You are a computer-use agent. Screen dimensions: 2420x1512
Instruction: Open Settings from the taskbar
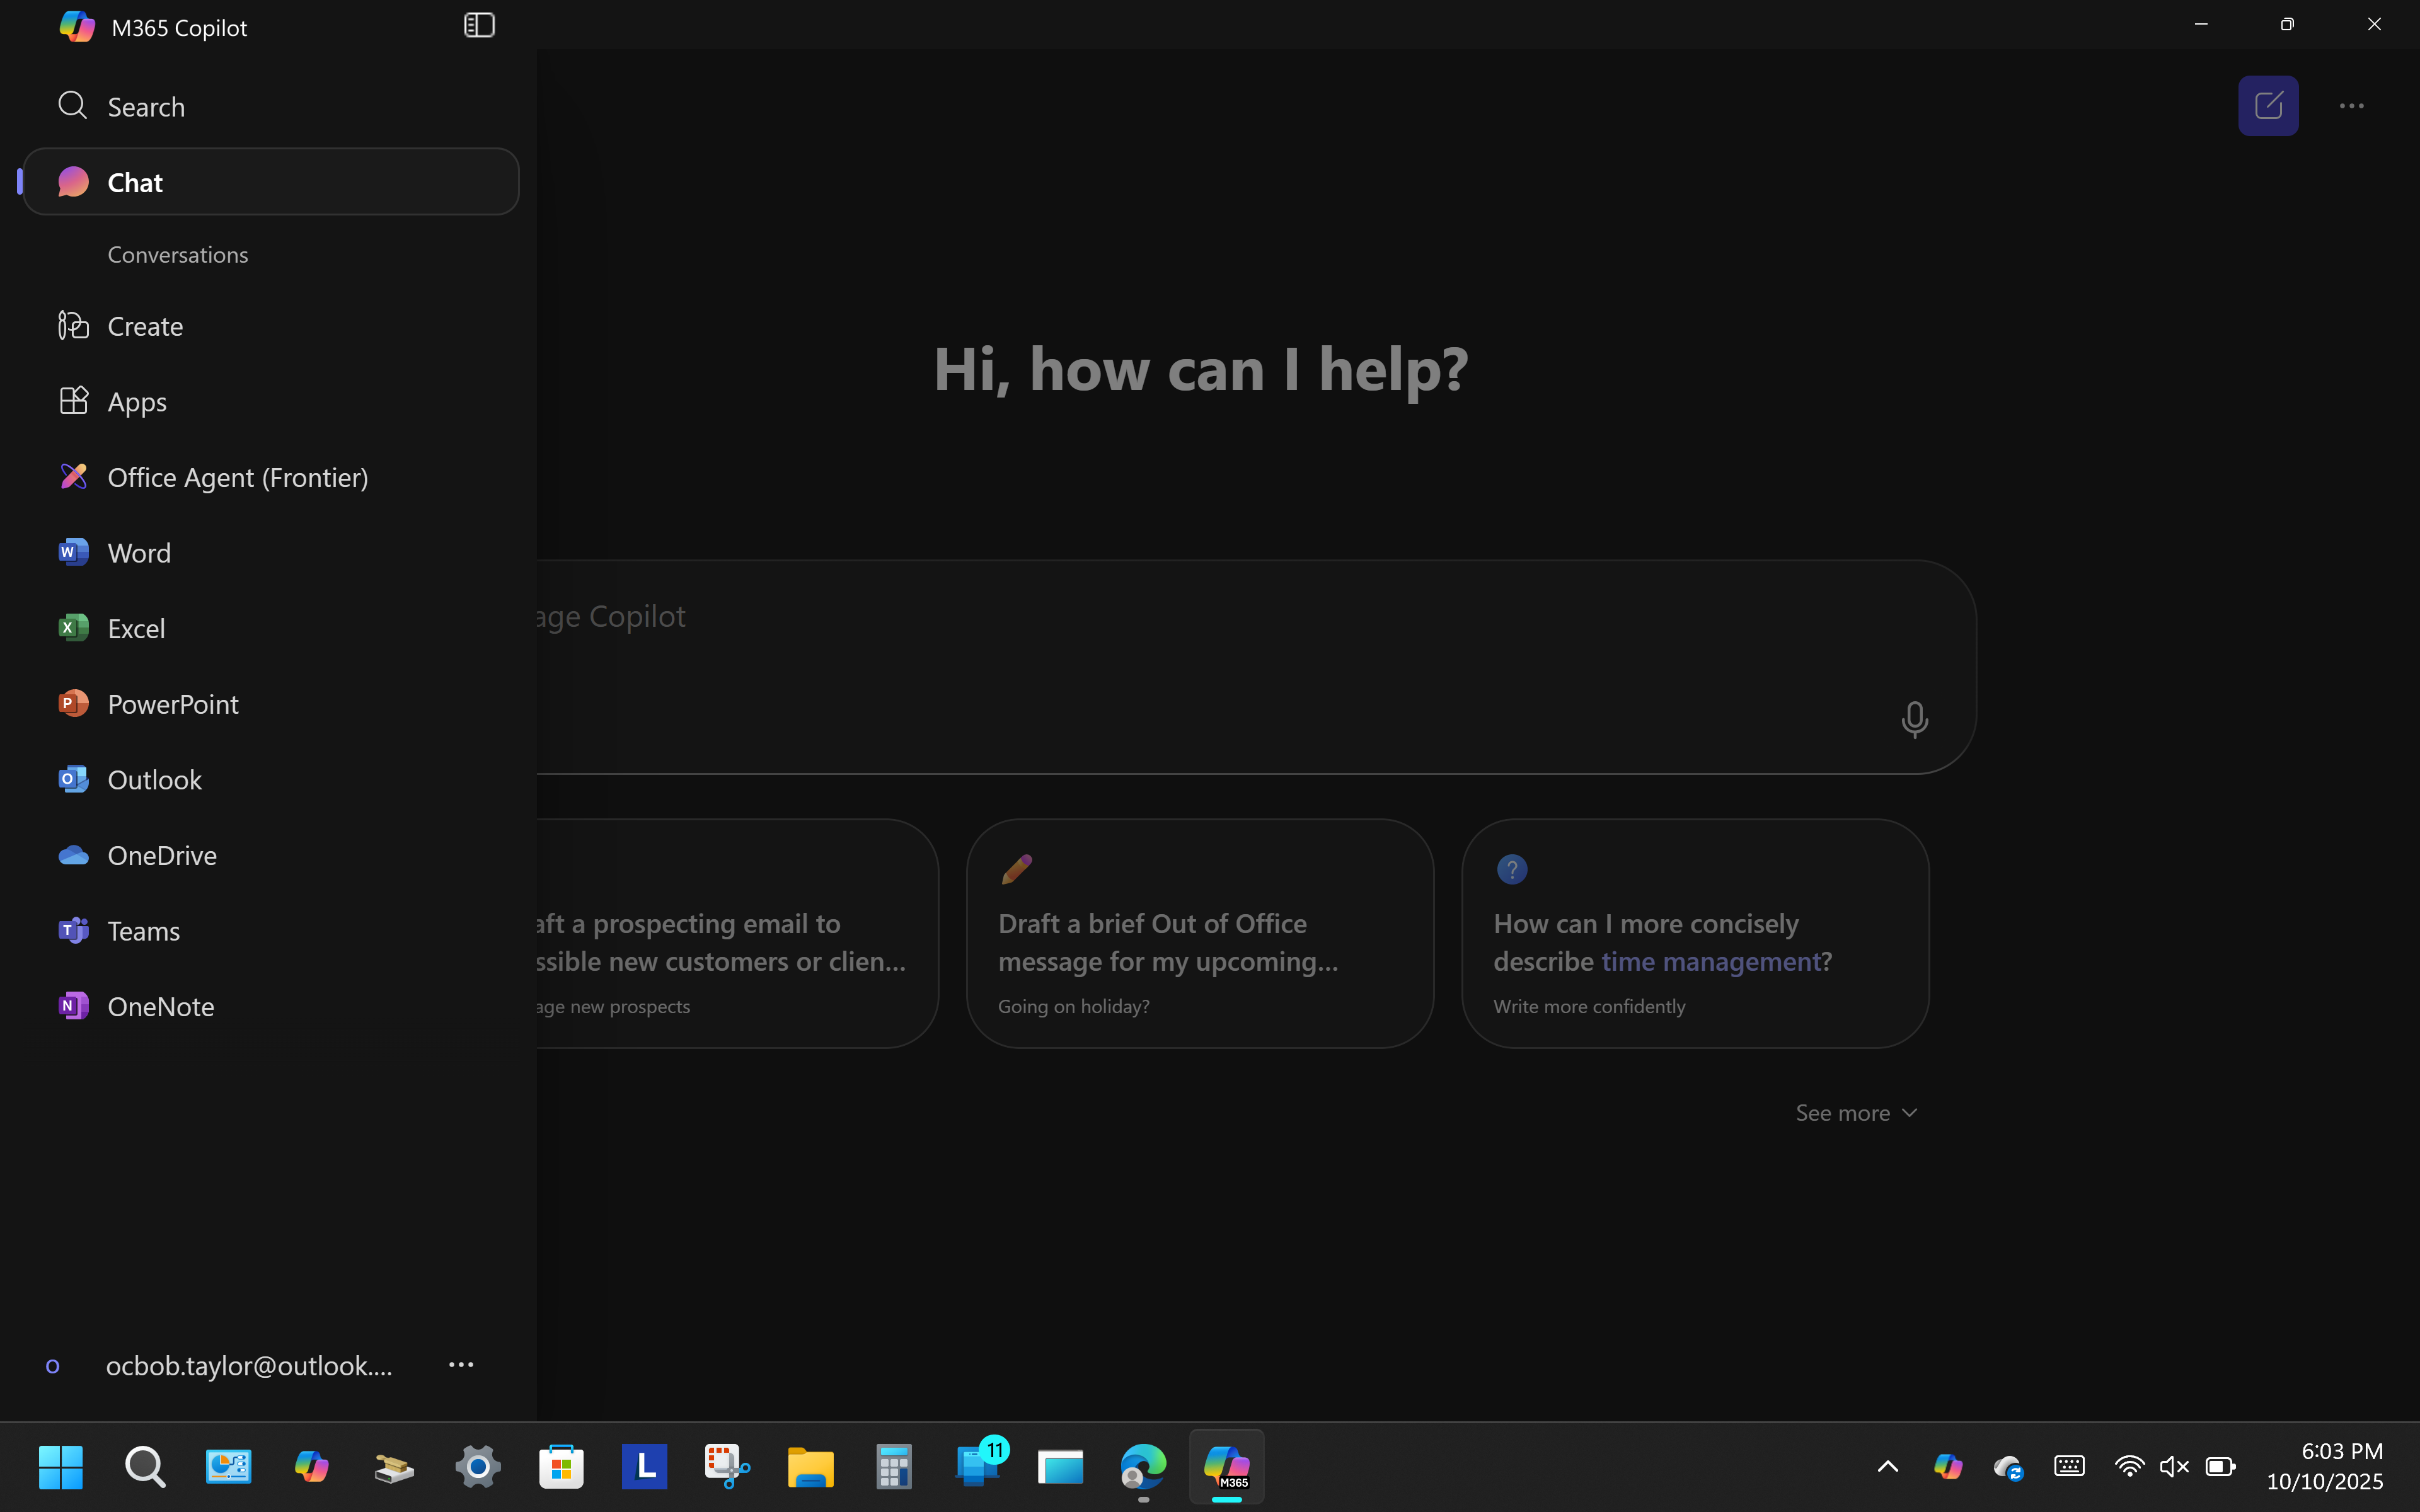(x=478, y=1467)
